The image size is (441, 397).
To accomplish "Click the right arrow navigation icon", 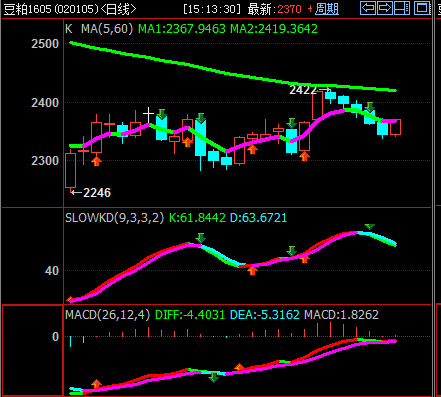I will point(385,8).
